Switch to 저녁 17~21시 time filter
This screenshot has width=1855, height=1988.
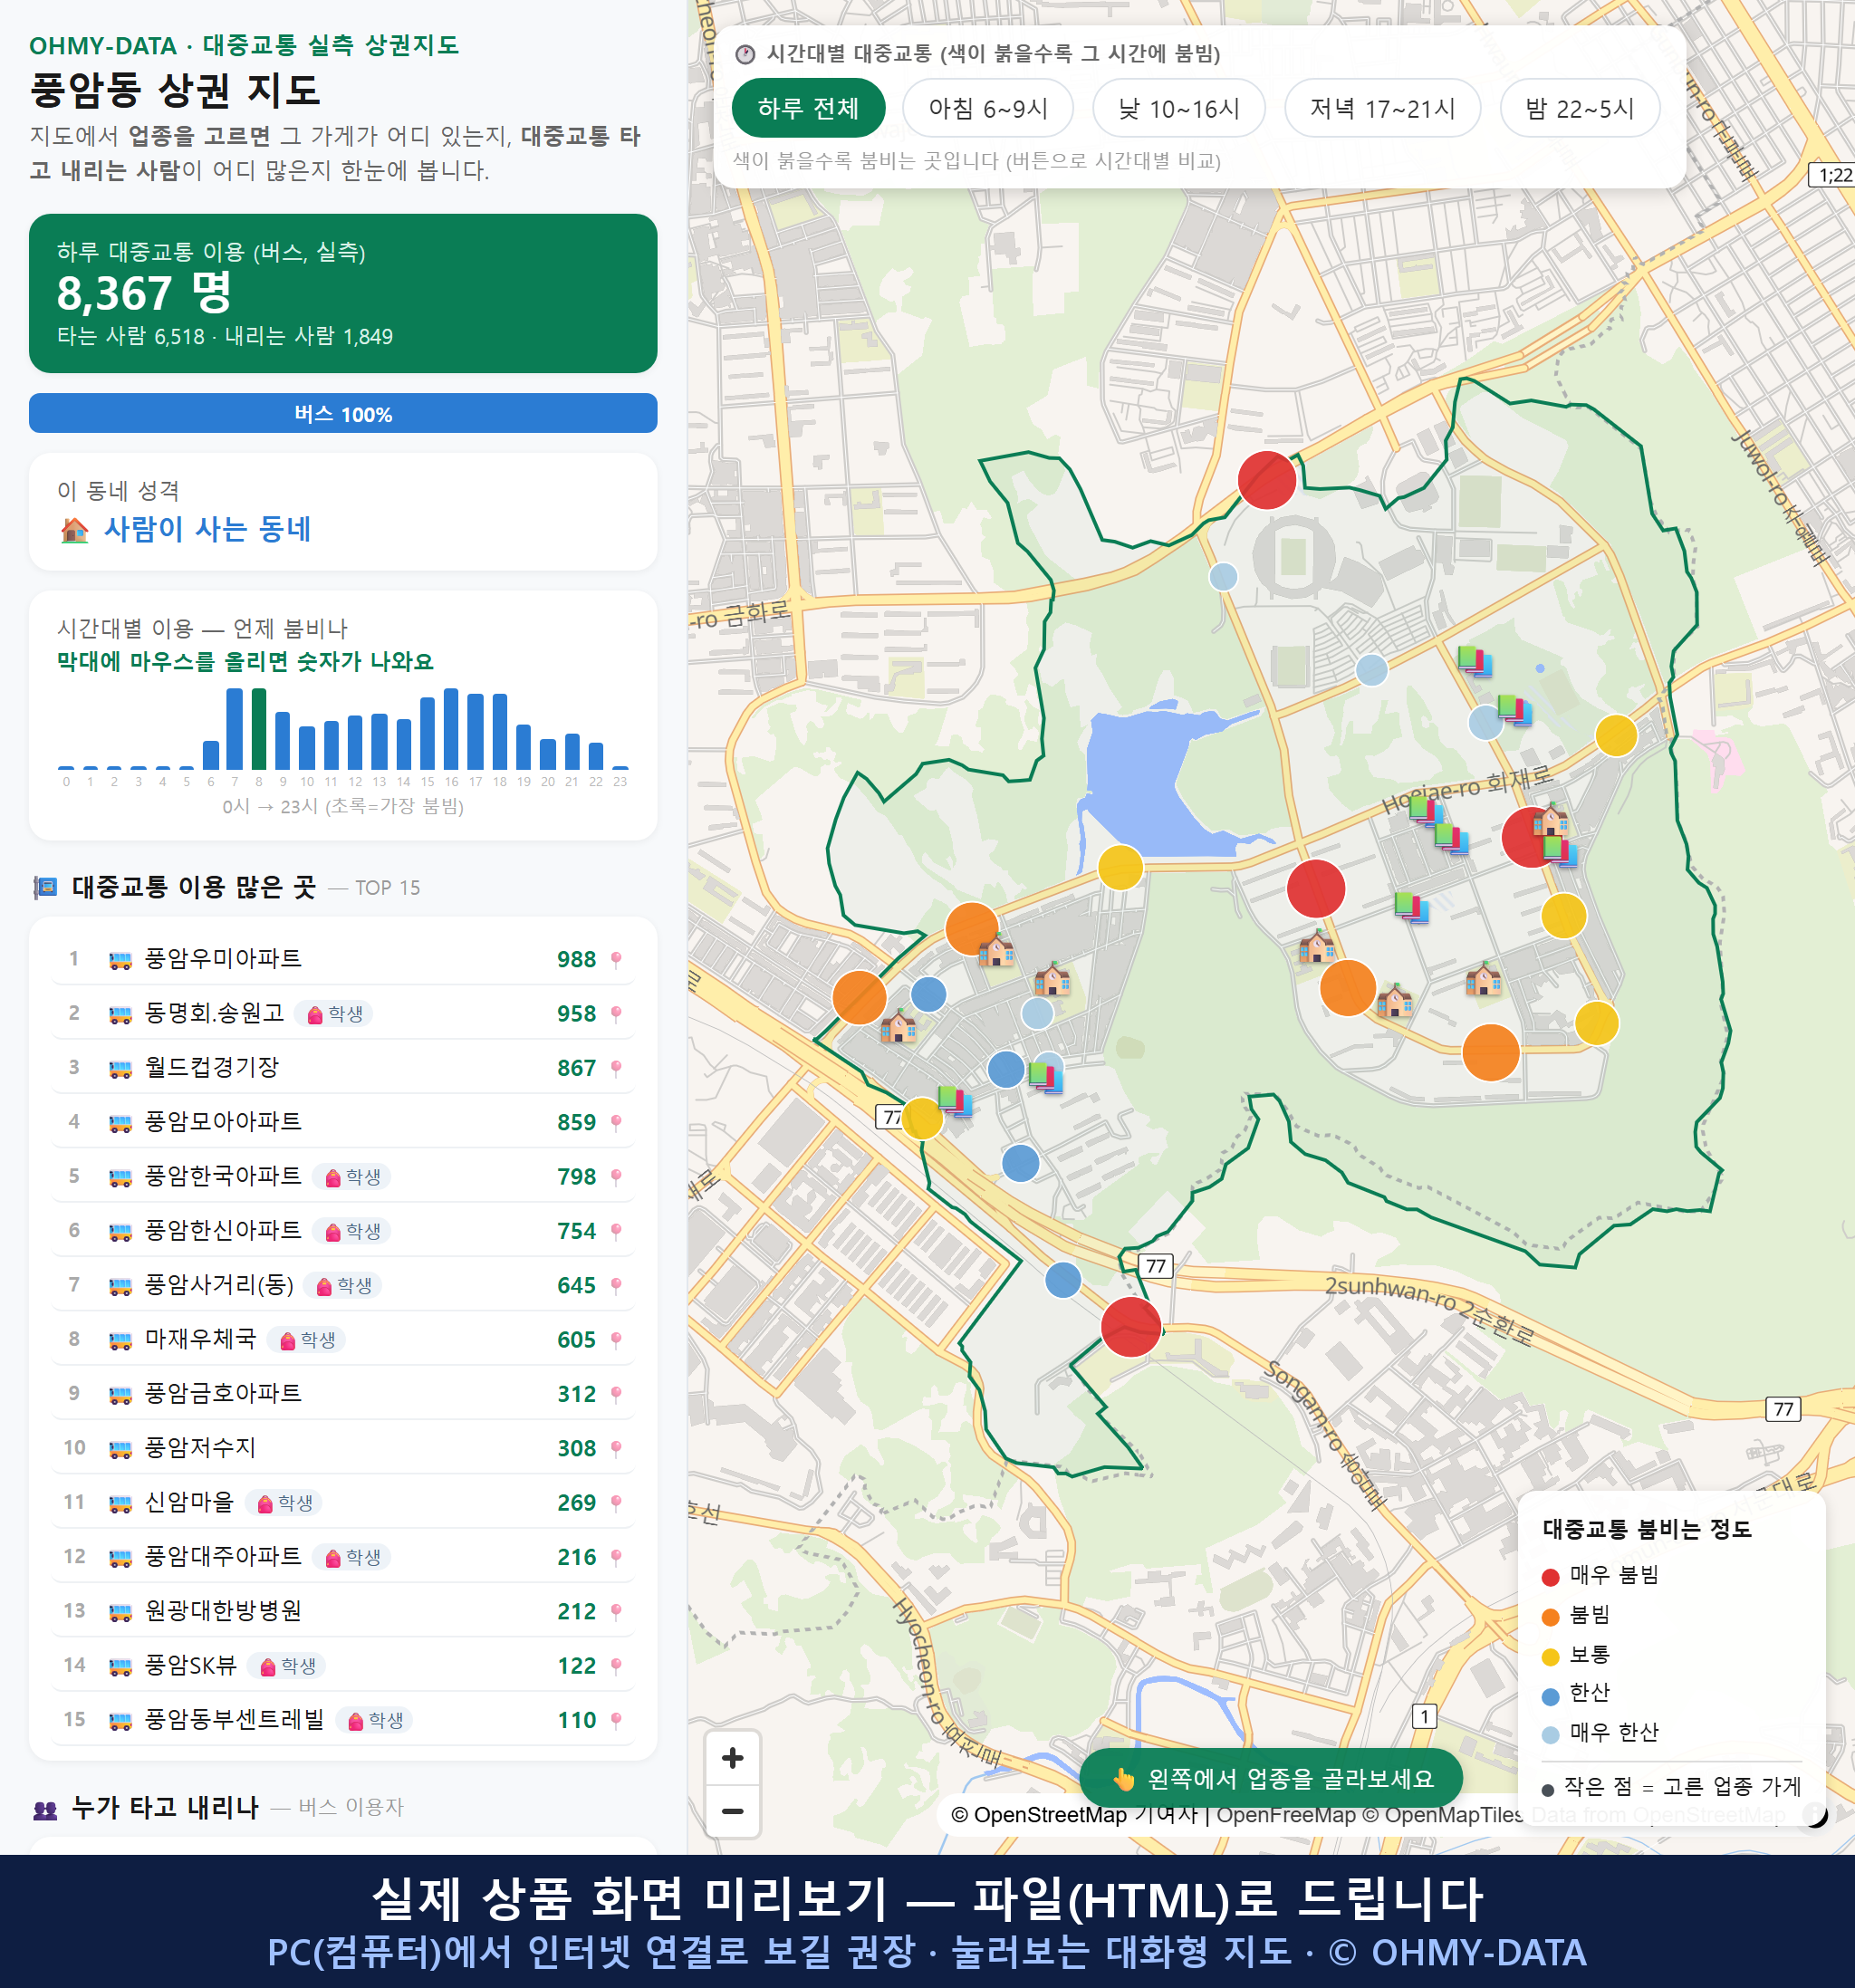click(x=1382, y=108)
